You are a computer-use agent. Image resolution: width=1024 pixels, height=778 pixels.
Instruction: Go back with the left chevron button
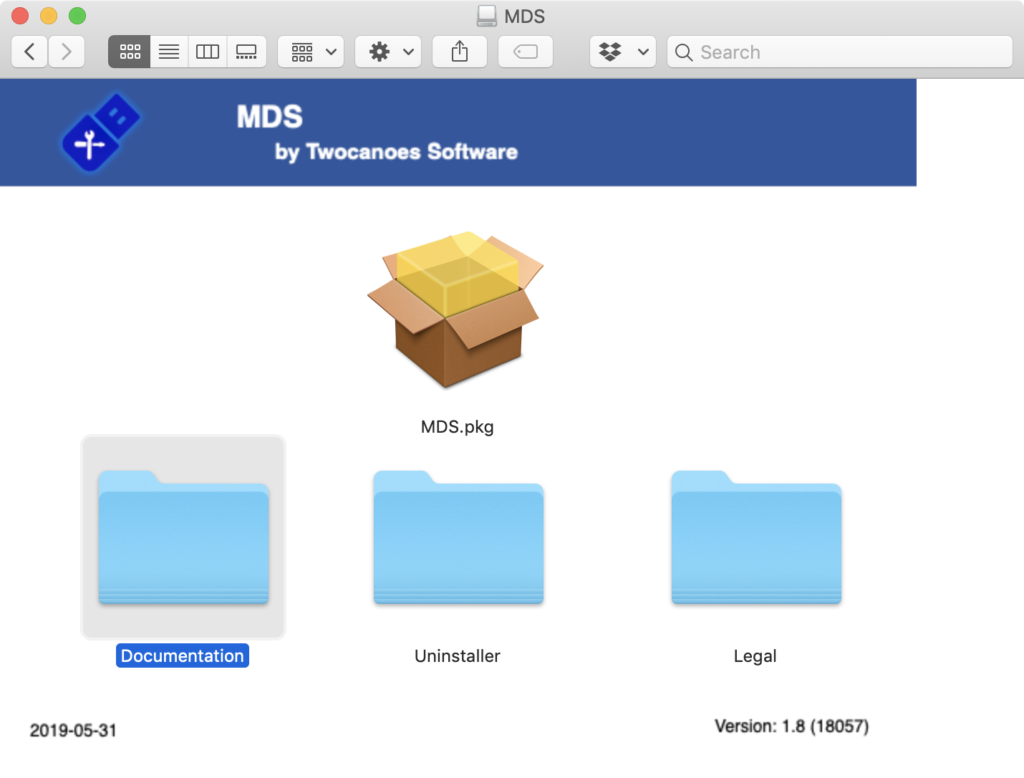click(29, 52)
